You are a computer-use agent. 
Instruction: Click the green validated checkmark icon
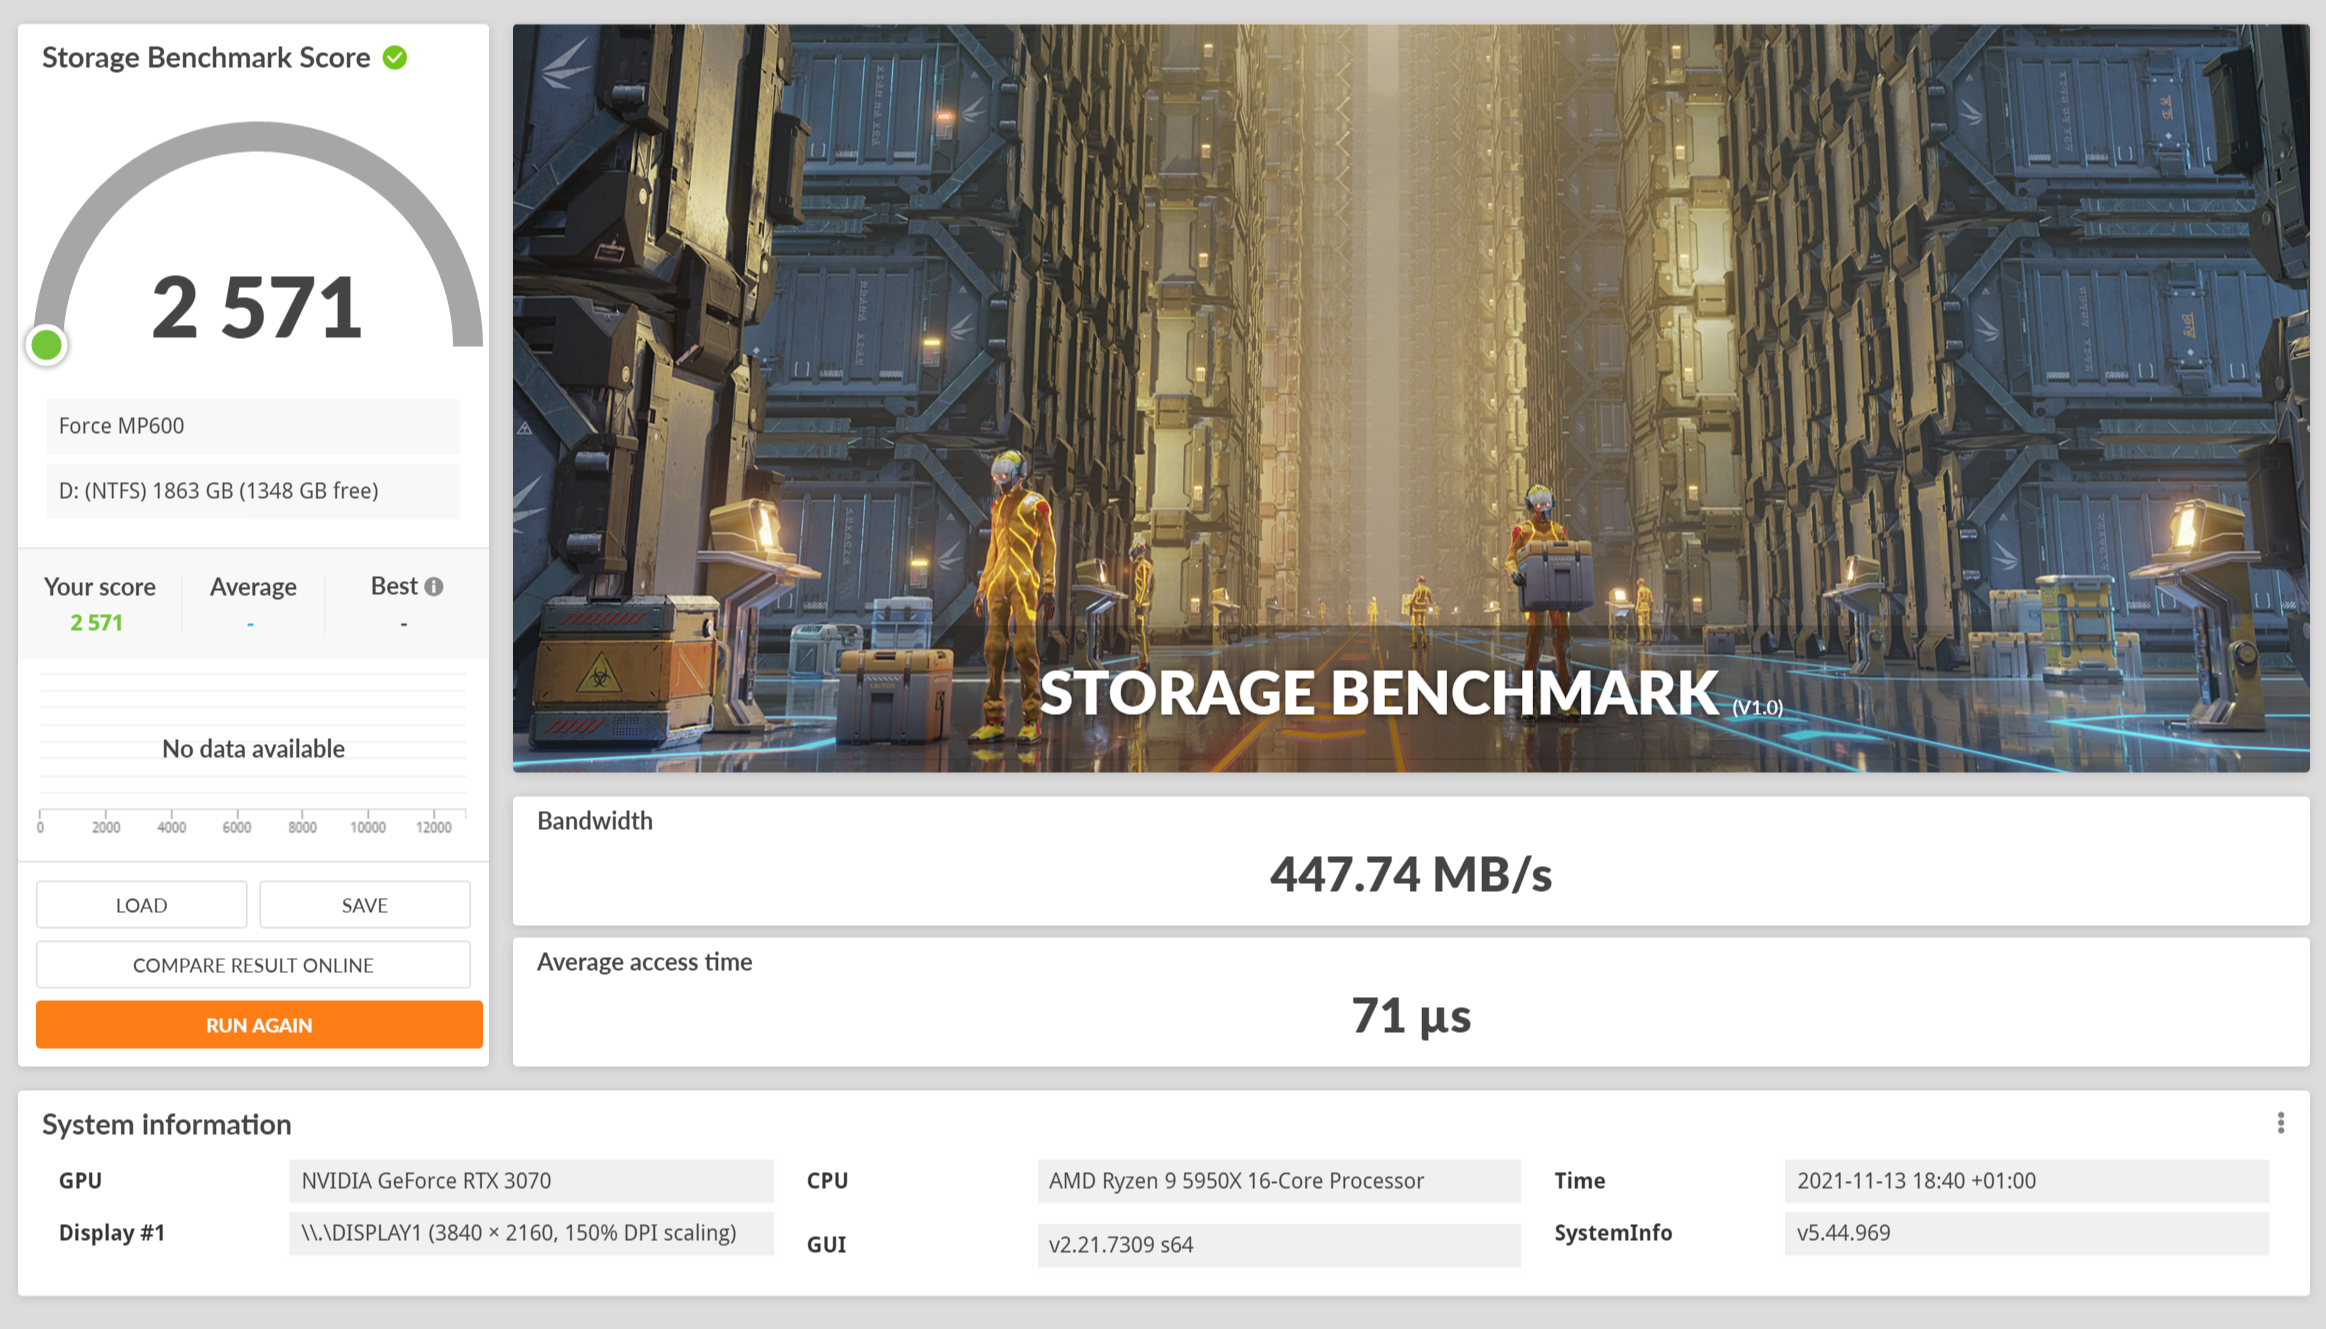pyautogui.click(x=395, y=58)
